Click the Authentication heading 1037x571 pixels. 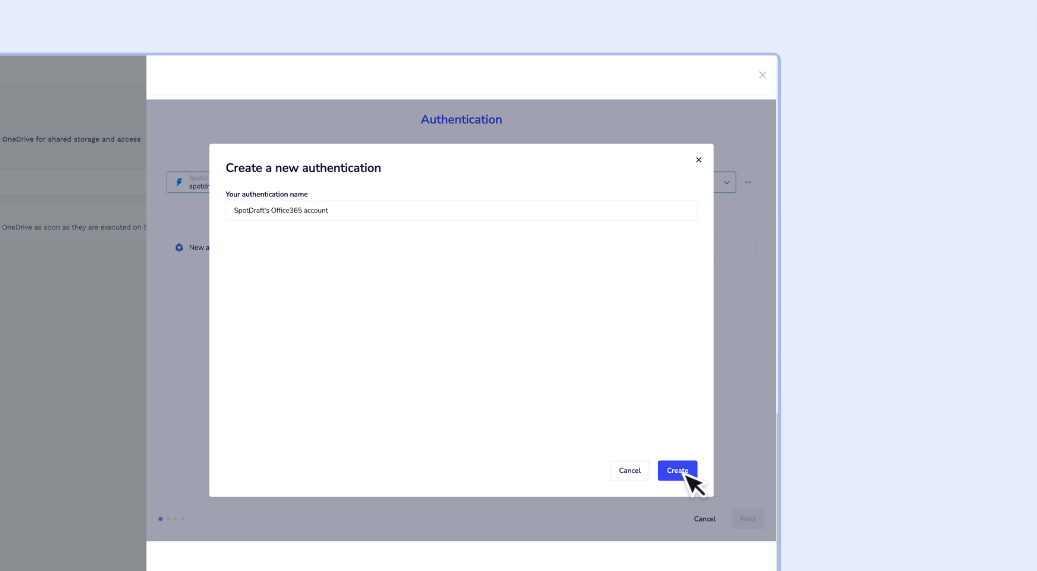pos(461,119)
